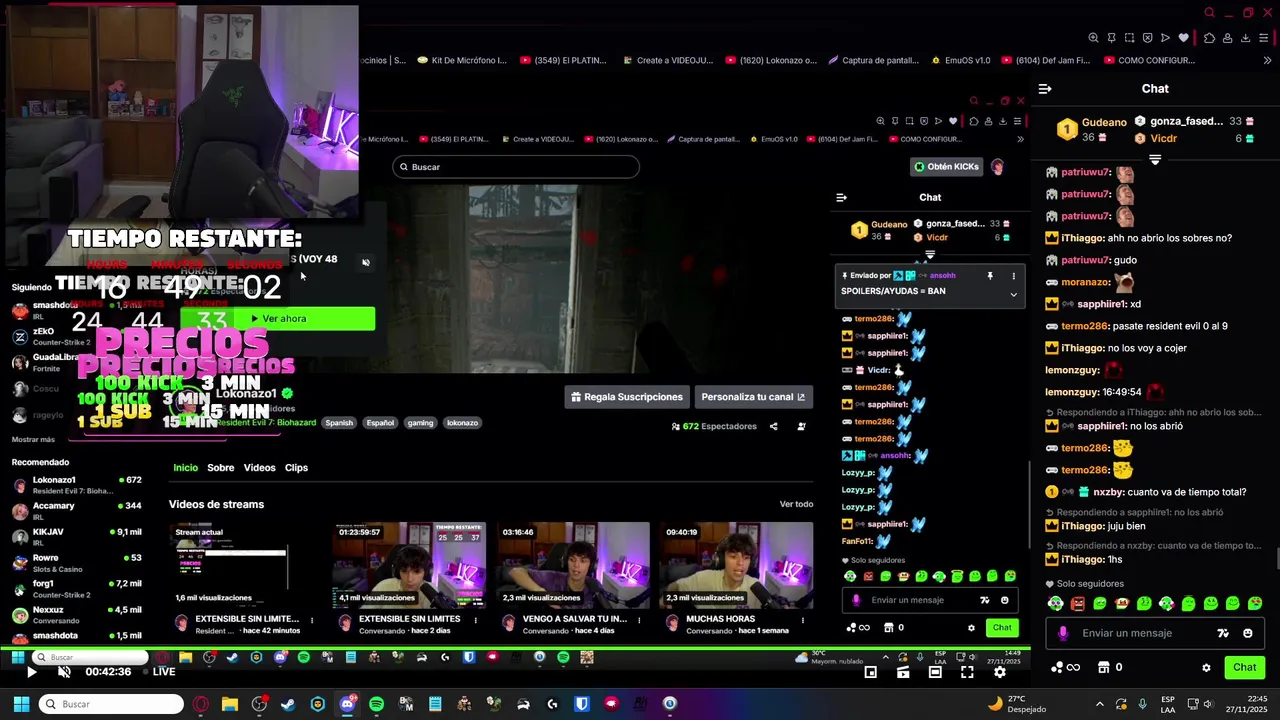
Task: Click the chat panel vertical scrollbar
Action: [x=1277, y=556]
